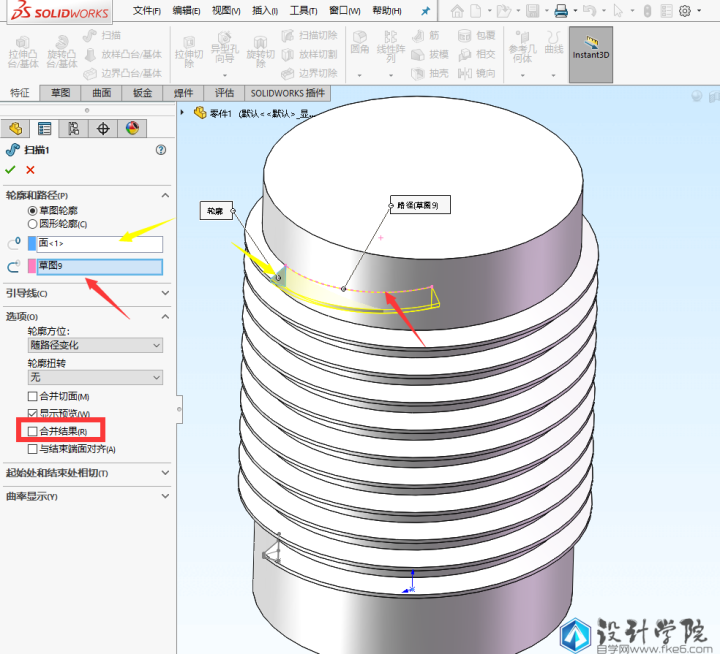The image size is (720, 654).
Task: Click the Instant3D toolbar button
Action: click(589, 47)
